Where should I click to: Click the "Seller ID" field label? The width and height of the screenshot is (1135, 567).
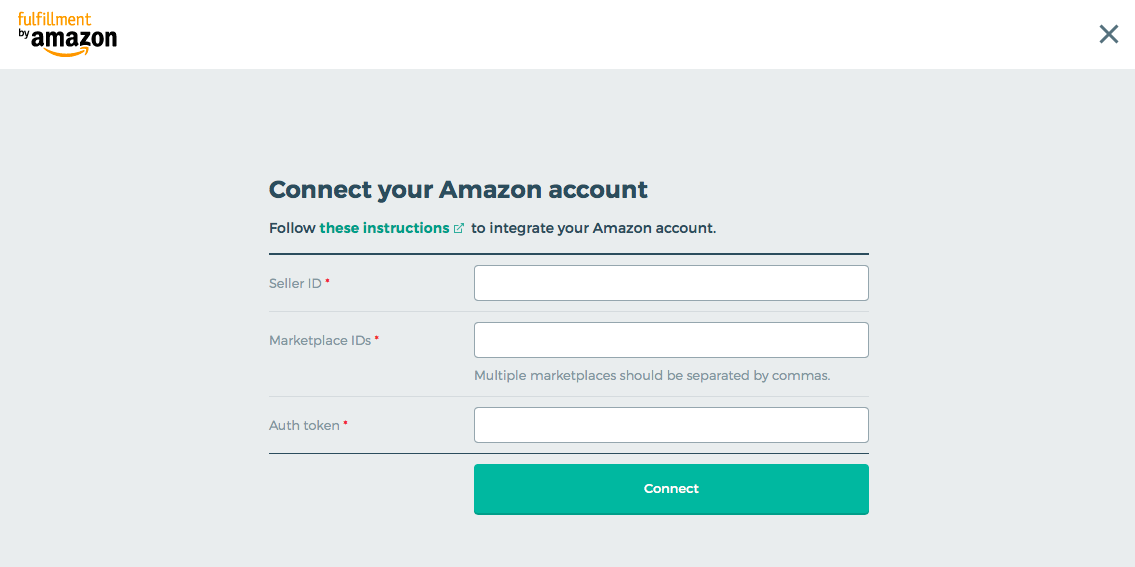pos(295,284)
